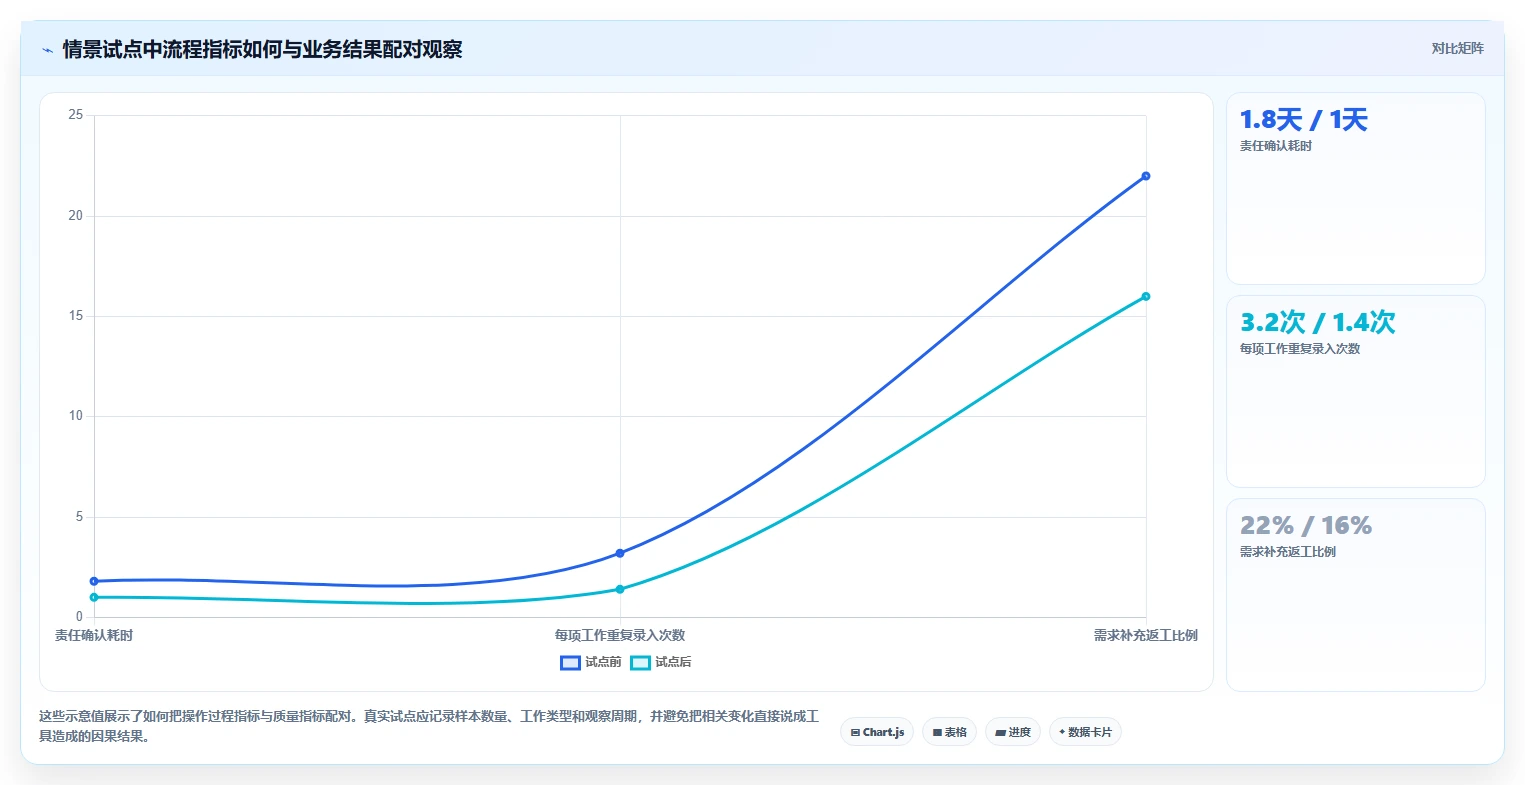This screenshot has height=785, width=1525.
Task: Click the 责任确认耗时 x-axis label
Action: (x=94, y=635)
